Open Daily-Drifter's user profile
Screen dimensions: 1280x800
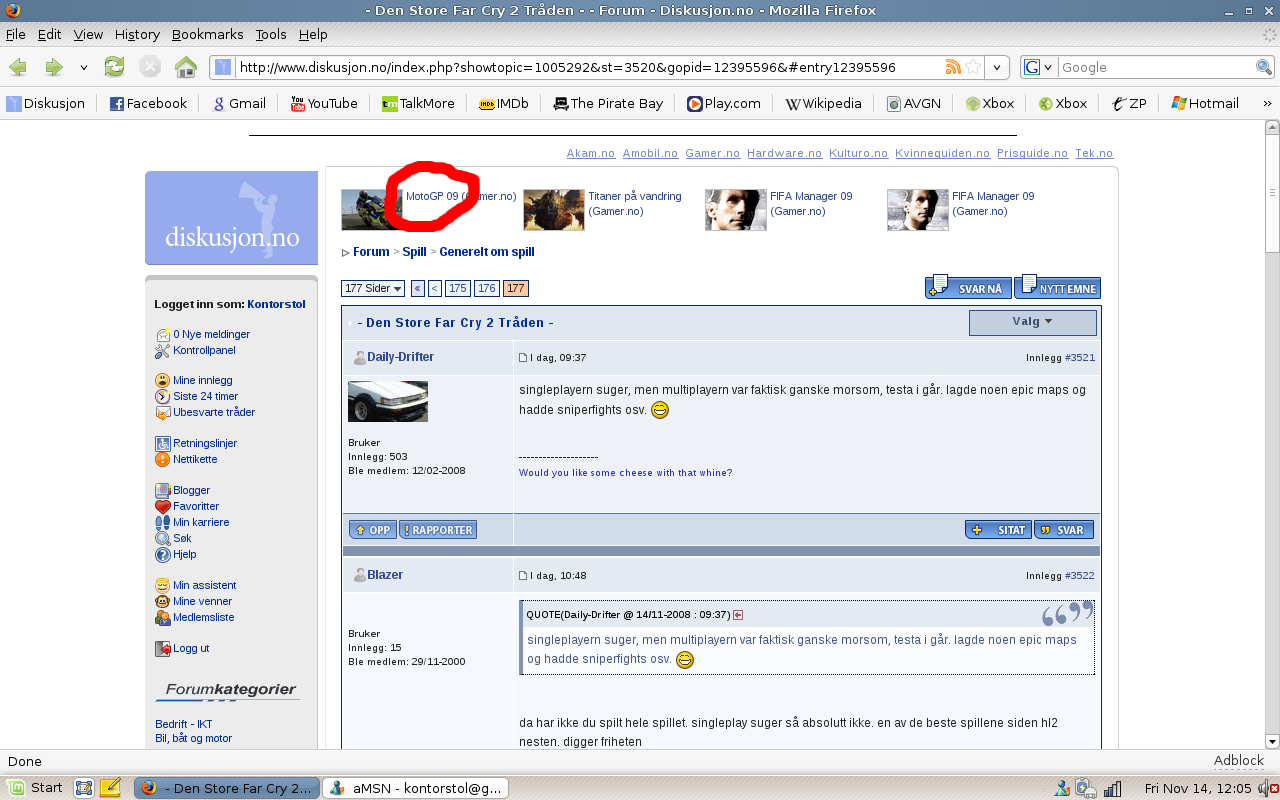tap(400, 357)
